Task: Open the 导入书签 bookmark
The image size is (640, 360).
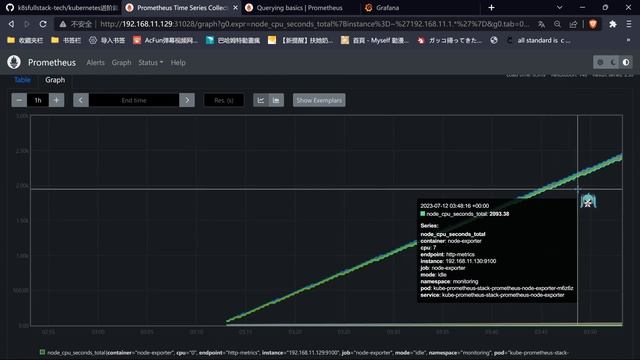Action: pos(107,40)
